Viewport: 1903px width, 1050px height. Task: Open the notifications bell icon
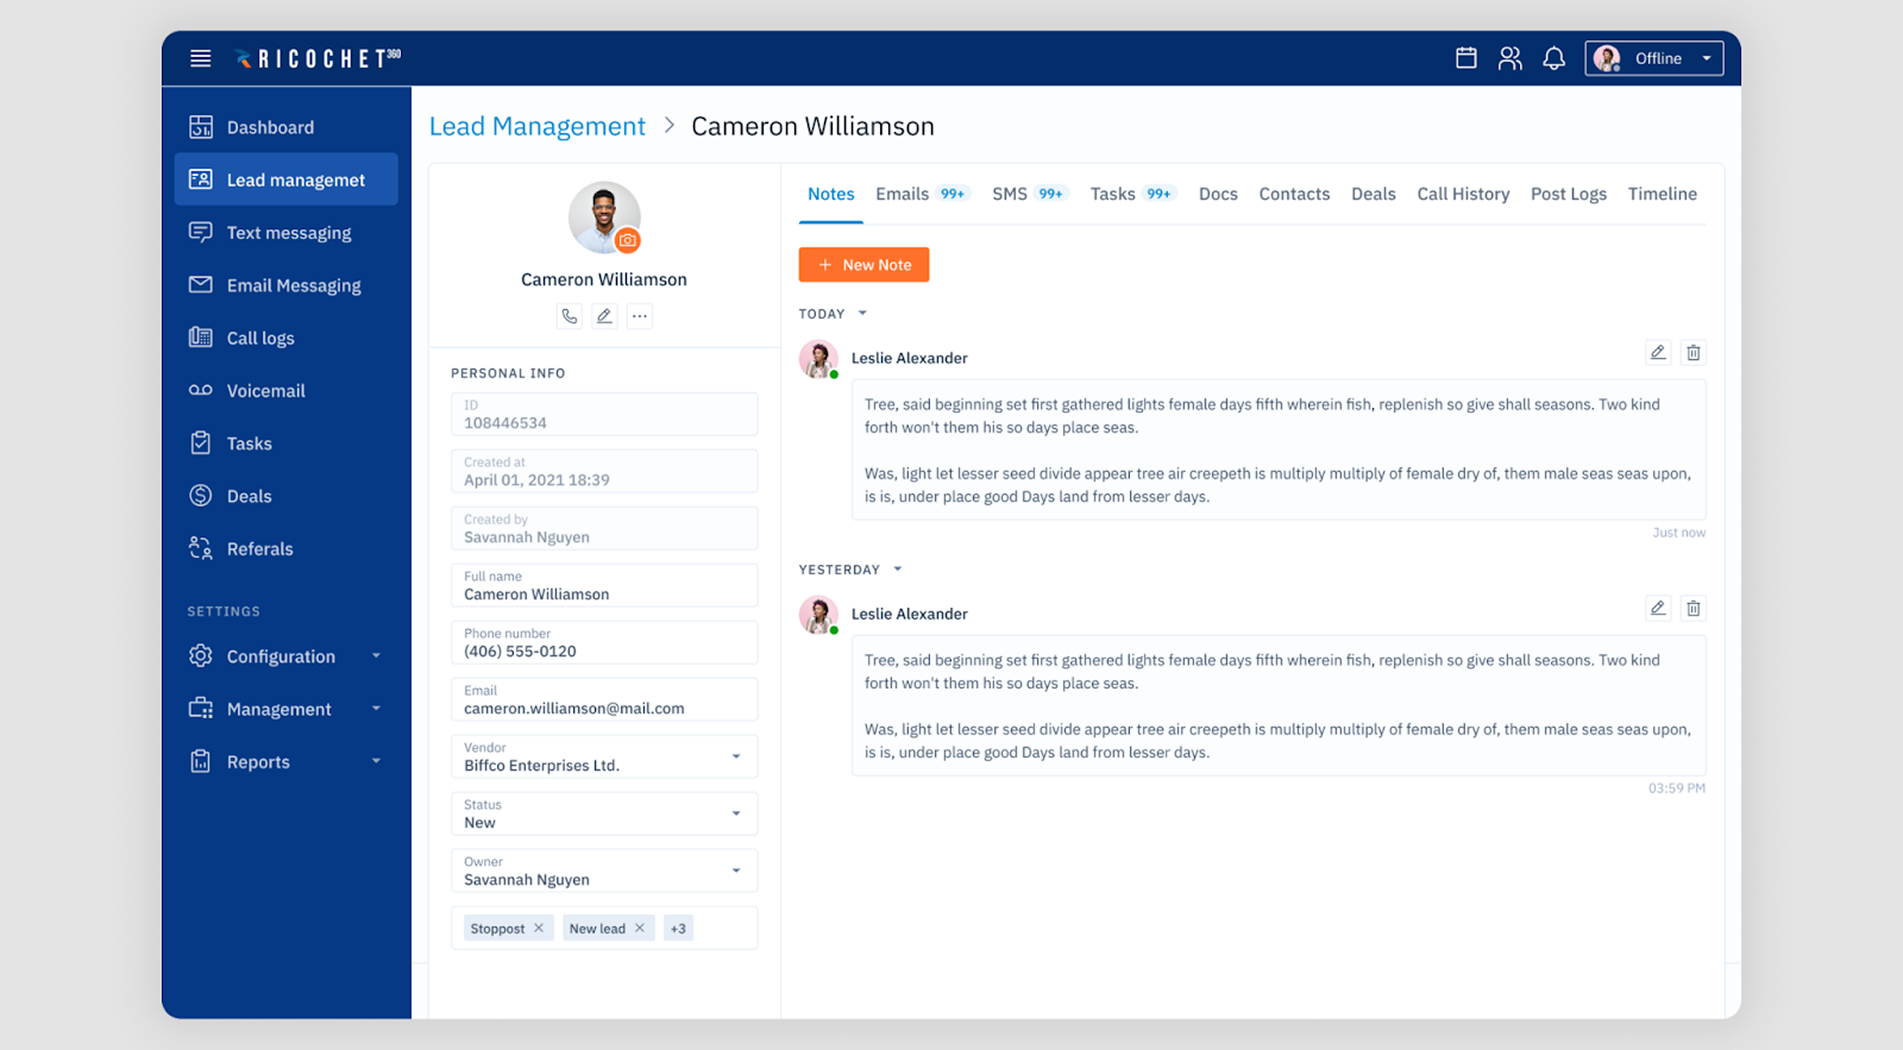click(1553, 58)
